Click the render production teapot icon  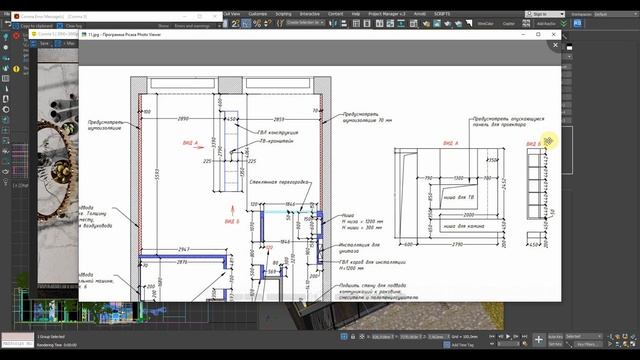(448, 24)
